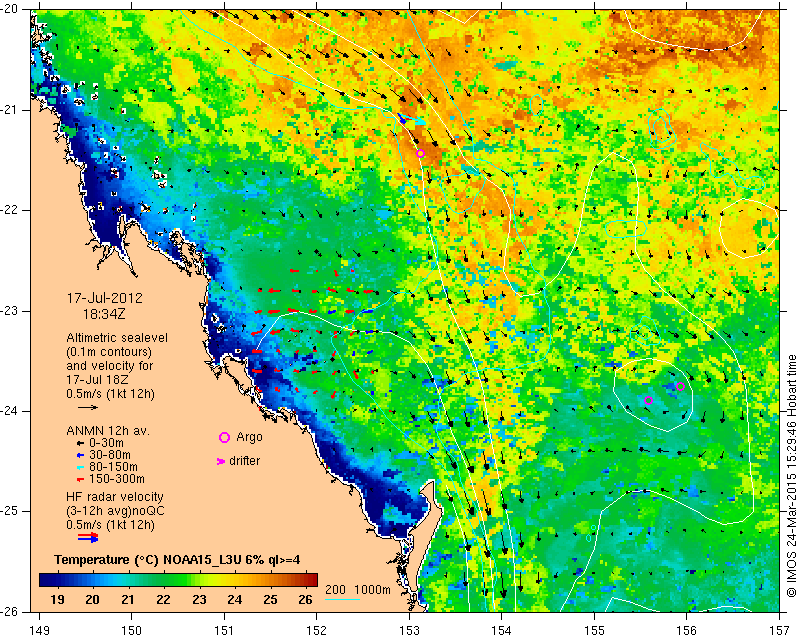800x640 pixels.
Task: Click the longitude axis label '154'
Action: (x=502, y=630)
